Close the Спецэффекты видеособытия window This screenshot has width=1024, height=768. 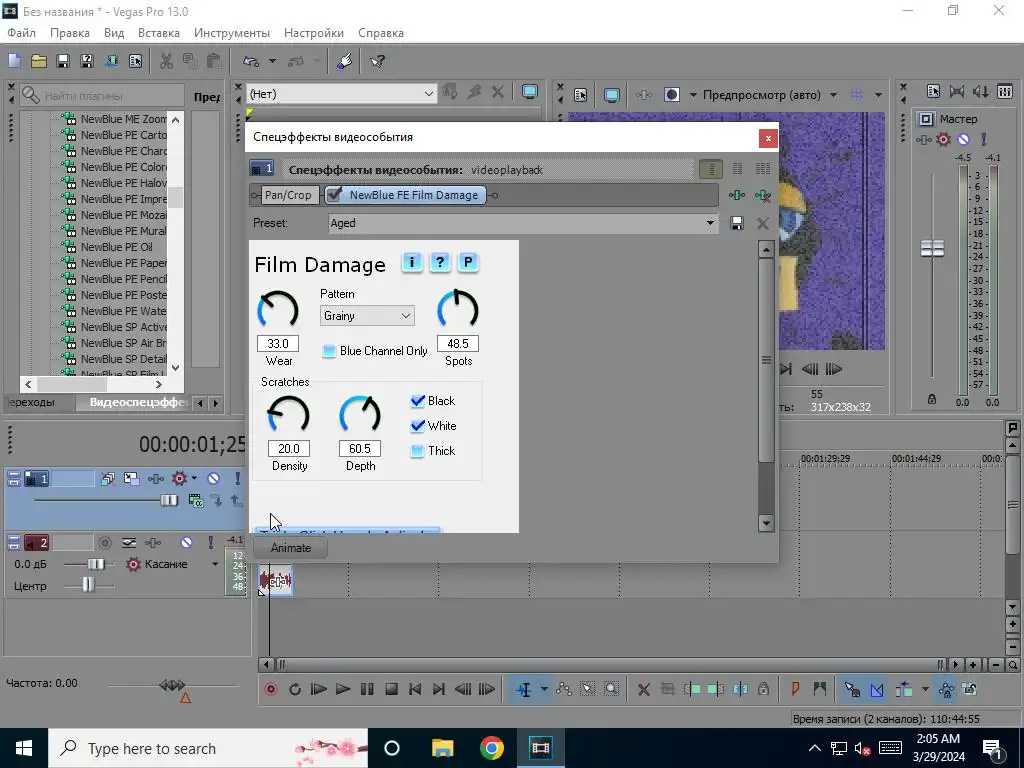coord(768,138)
